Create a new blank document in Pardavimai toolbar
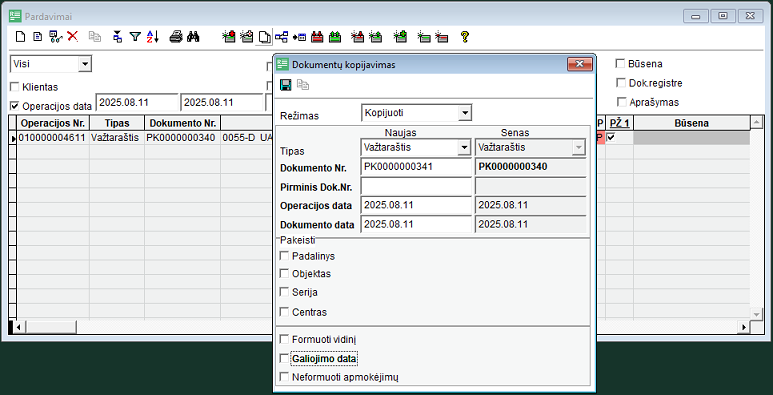This screenshot has width=773, height=395. (20, 36)
